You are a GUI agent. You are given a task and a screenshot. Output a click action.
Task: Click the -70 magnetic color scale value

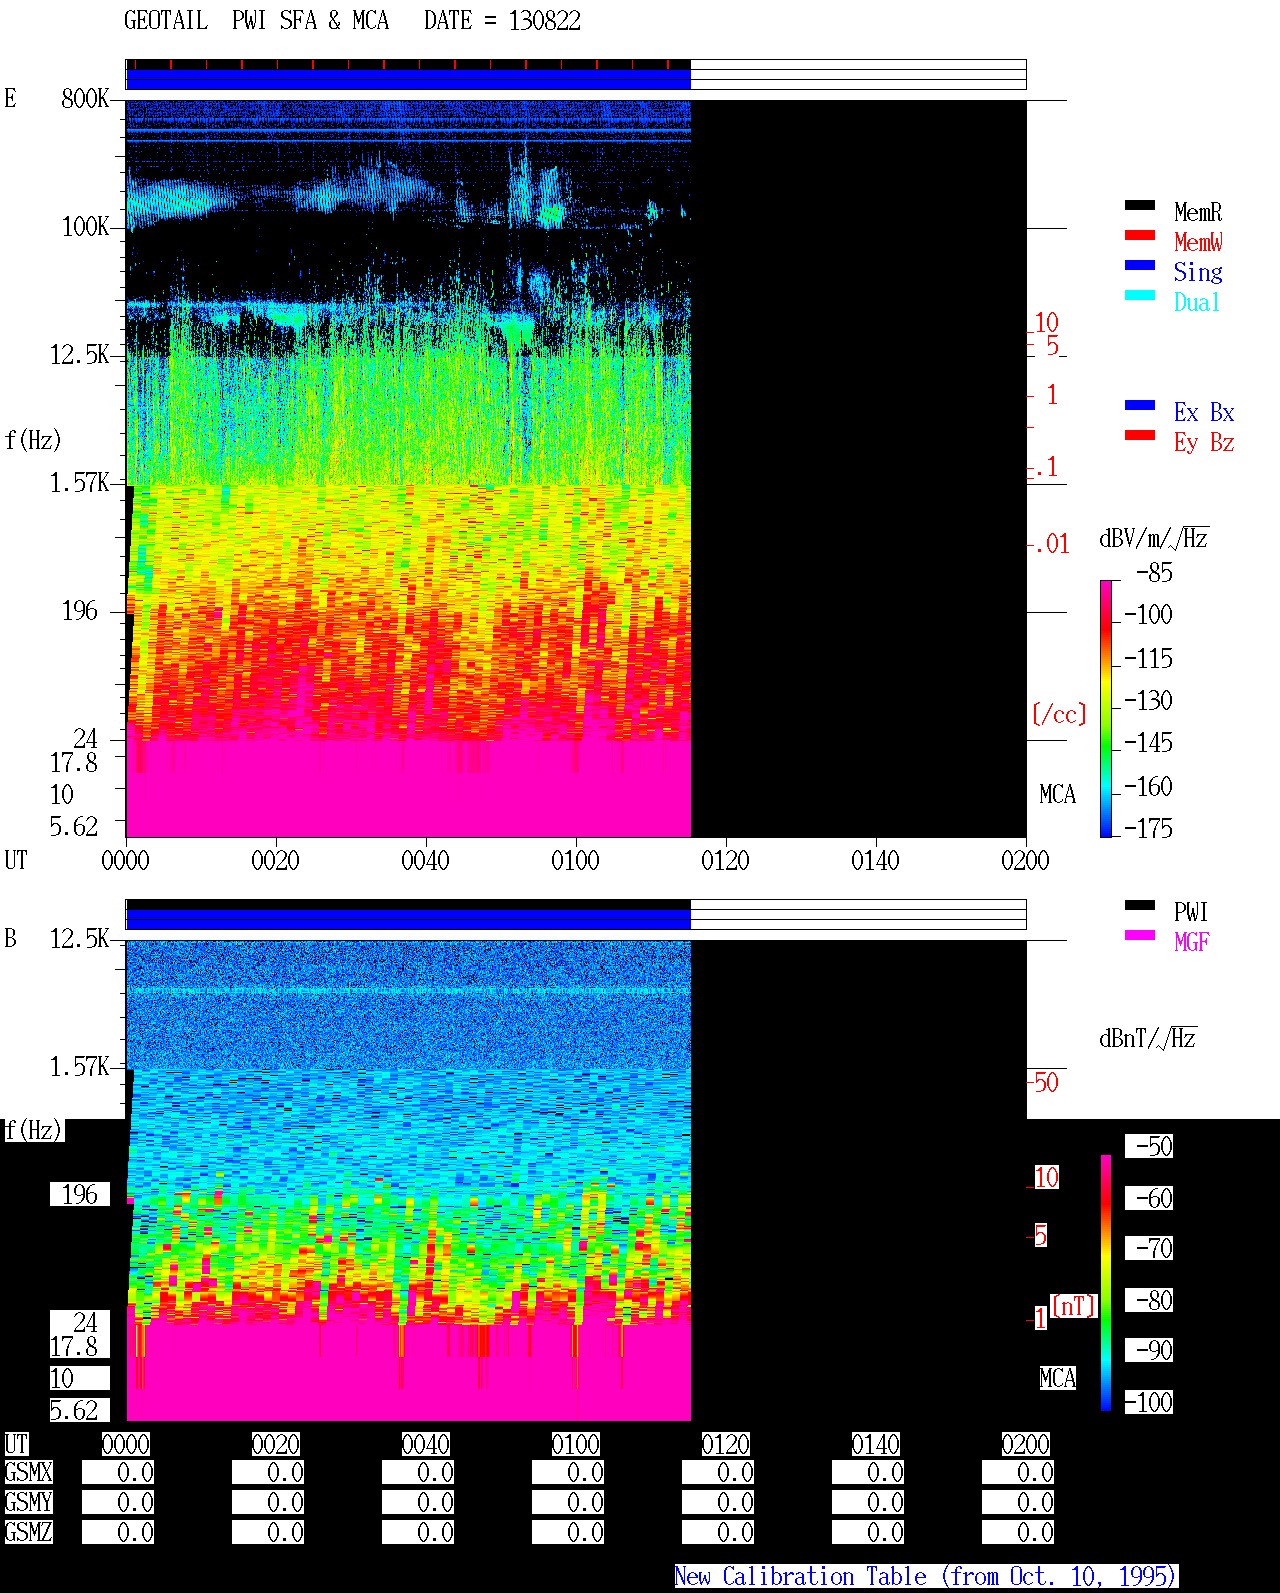click(1149, 1248)
